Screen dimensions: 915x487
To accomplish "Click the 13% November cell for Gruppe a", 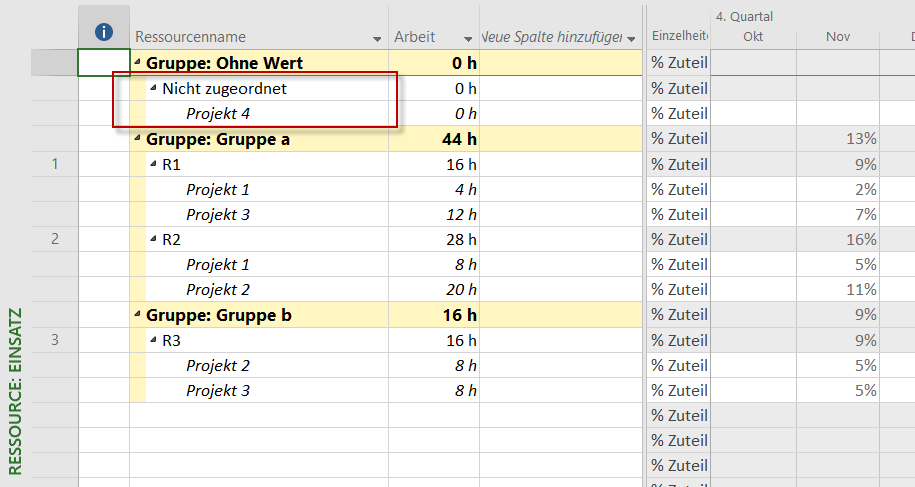I will pos(838,139).
